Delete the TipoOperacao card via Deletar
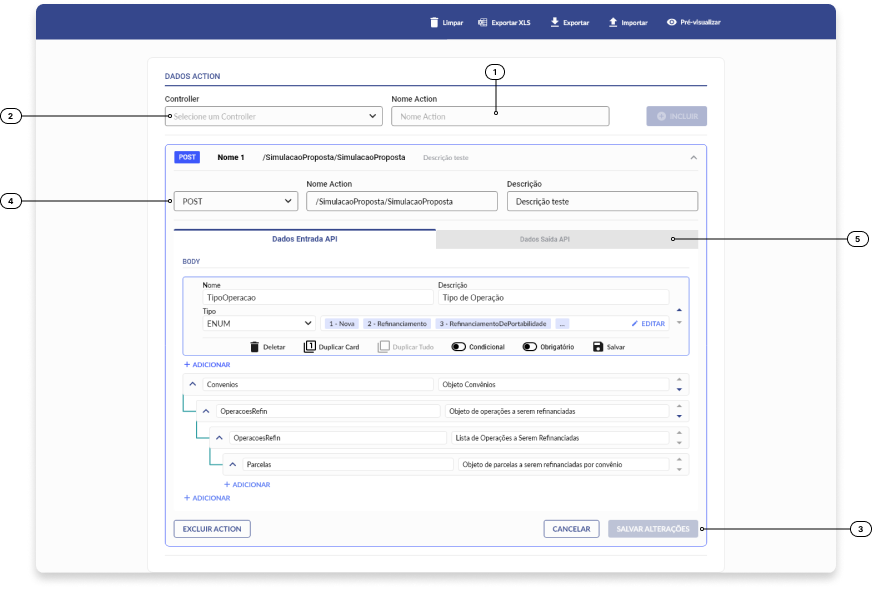Image resolution: width=872 pixels, height=589 pixels. click(x=255, y=347)
